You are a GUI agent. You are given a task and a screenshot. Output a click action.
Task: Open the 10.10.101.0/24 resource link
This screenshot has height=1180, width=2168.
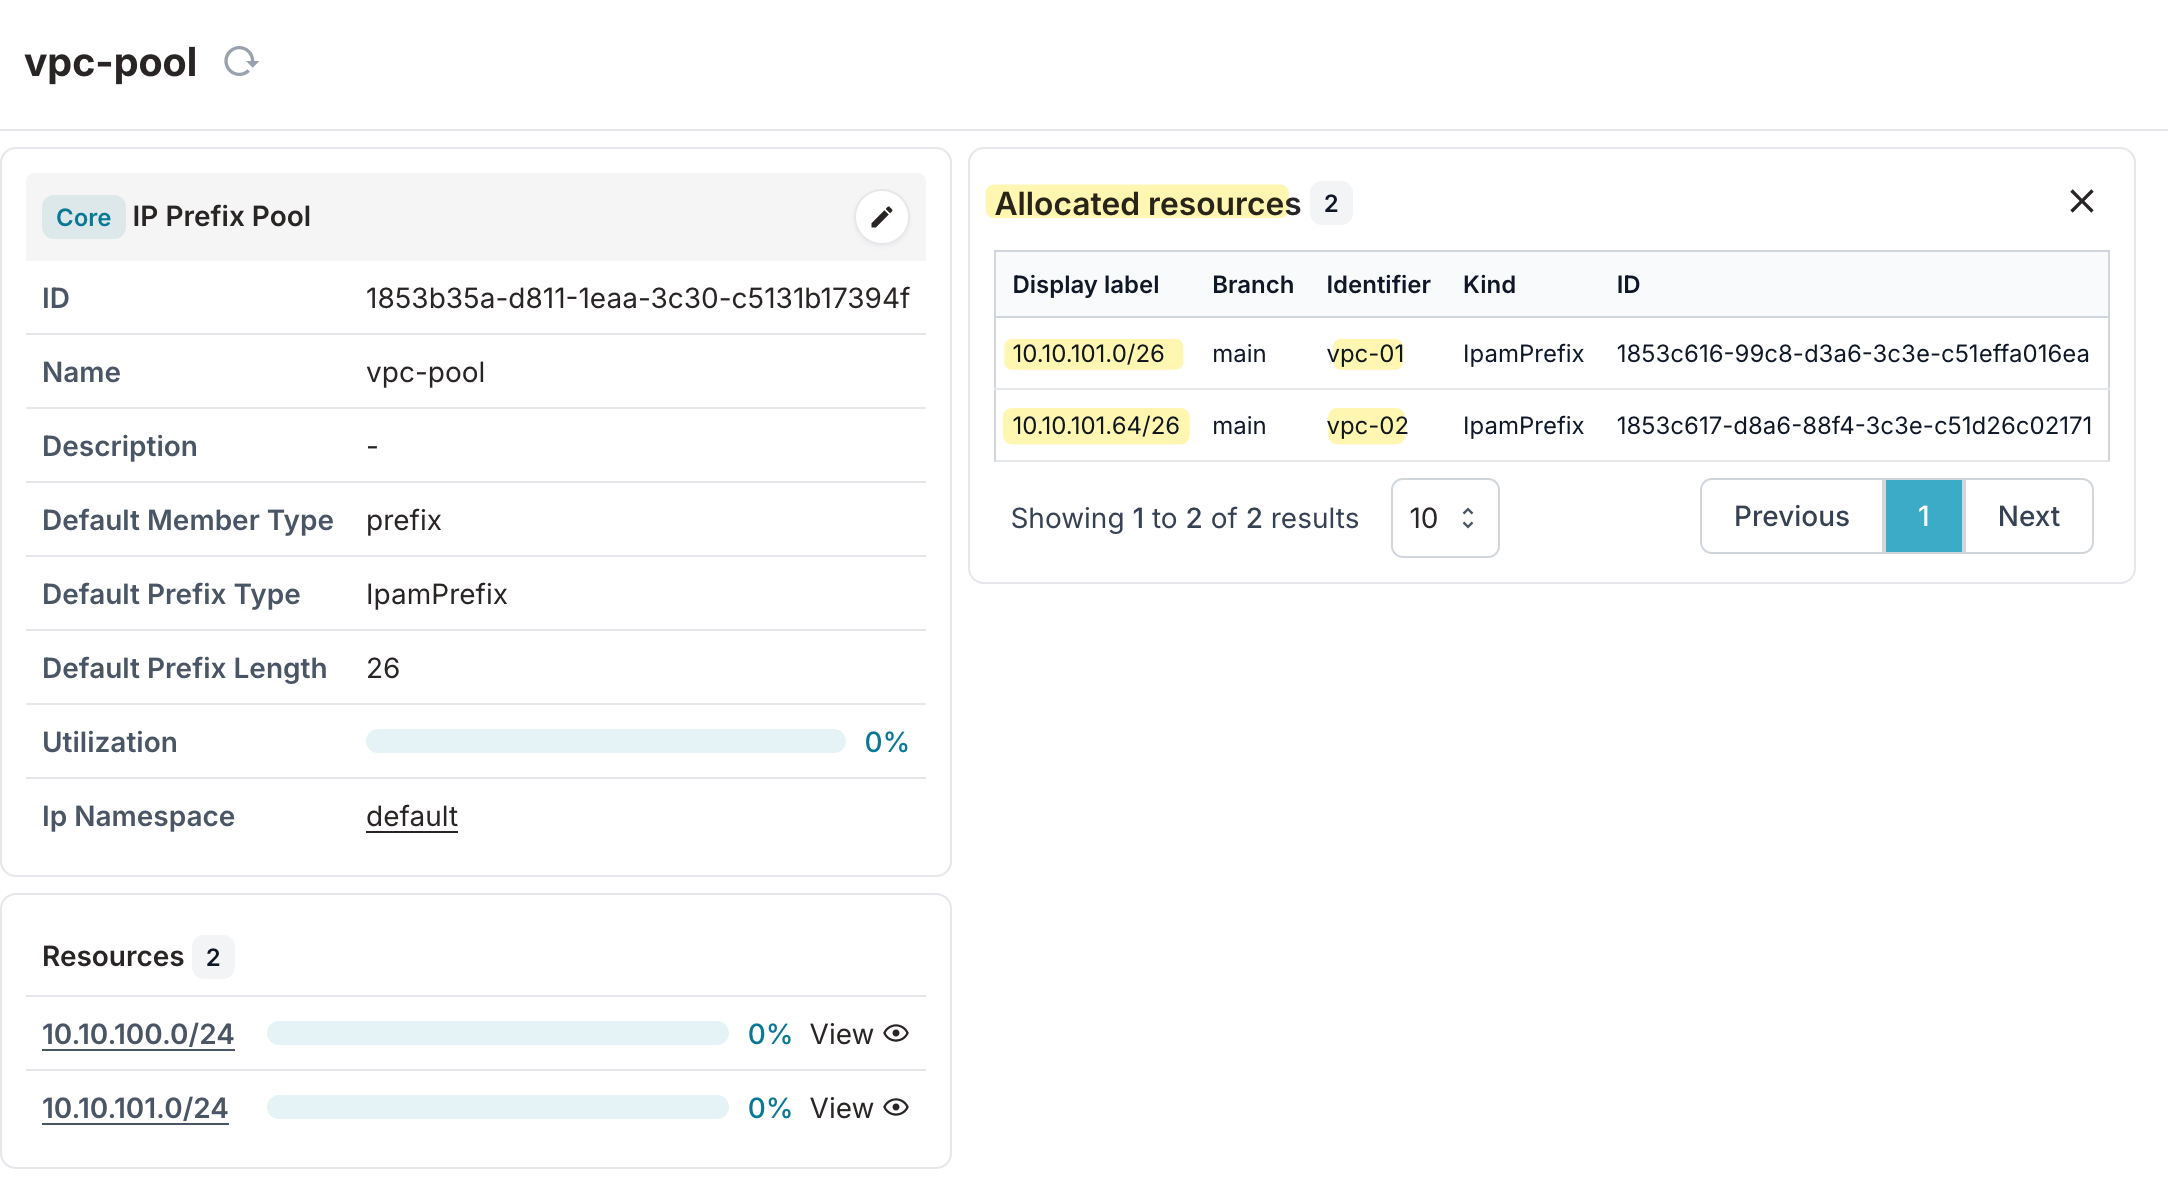(135, 1108)
